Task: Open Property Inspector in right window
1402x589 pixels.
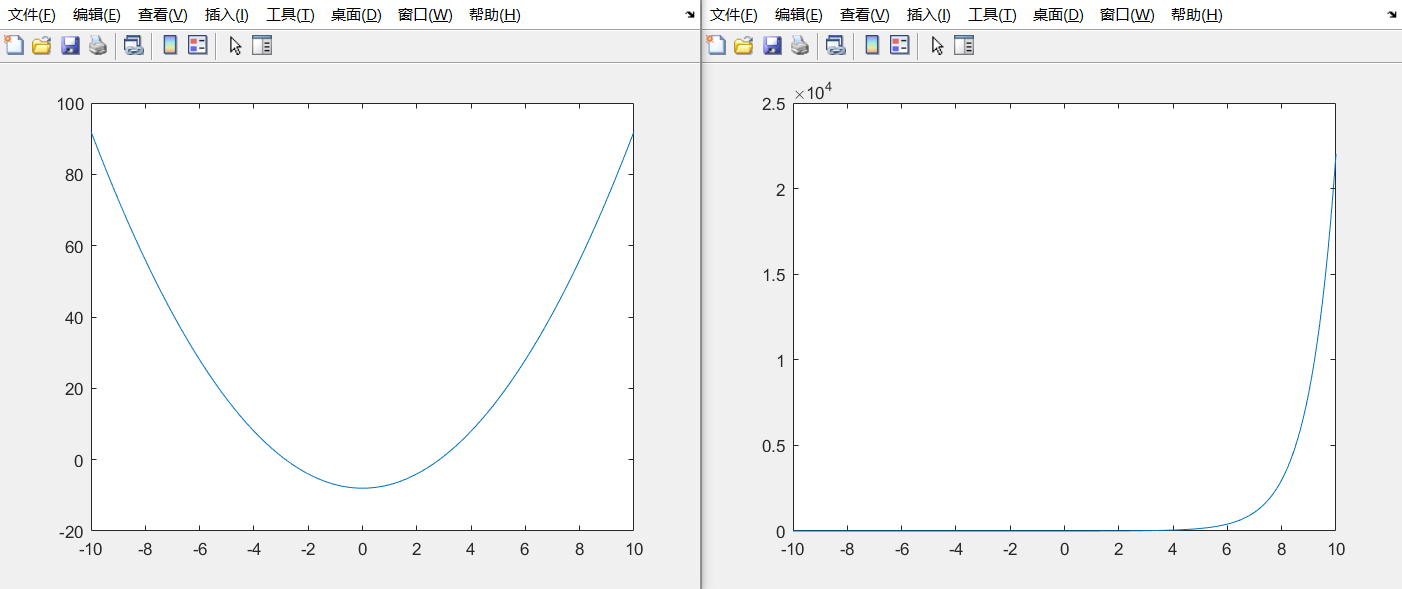Action: tap(964, 45)
